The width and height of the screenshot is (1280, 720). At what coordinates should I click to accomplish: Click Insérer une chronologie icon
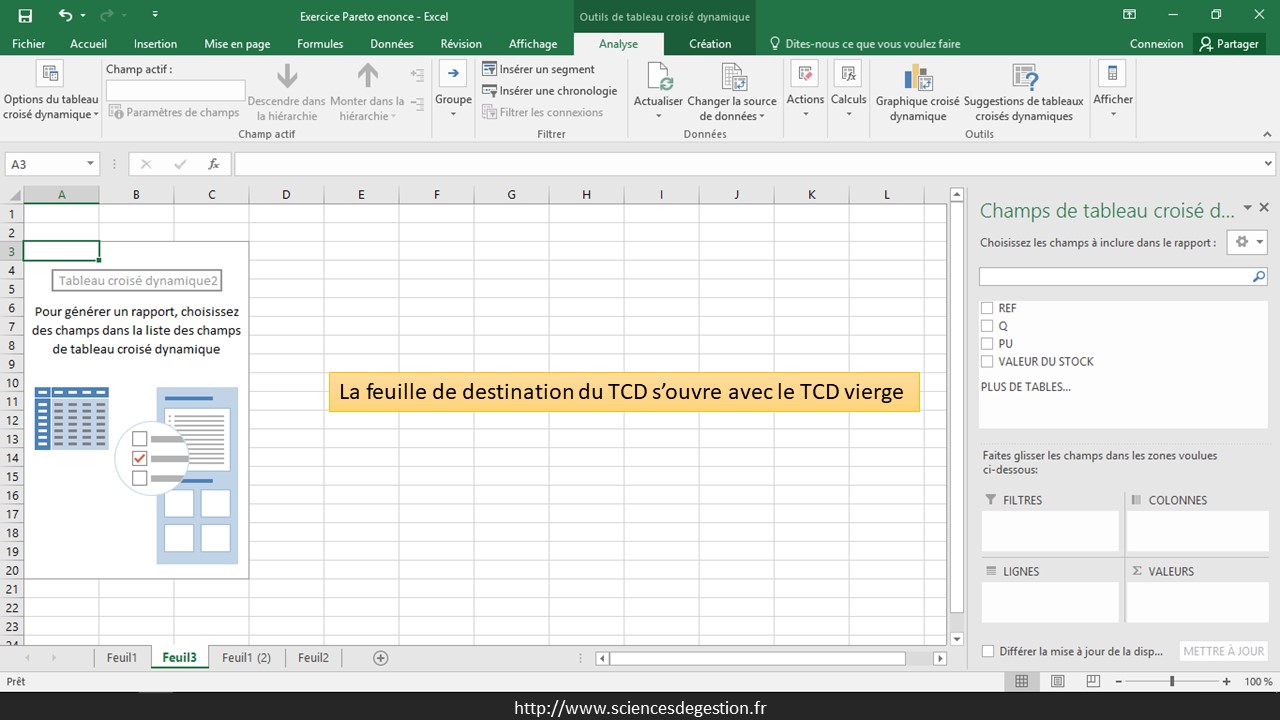pyautogui.click(x=490, y=91)
